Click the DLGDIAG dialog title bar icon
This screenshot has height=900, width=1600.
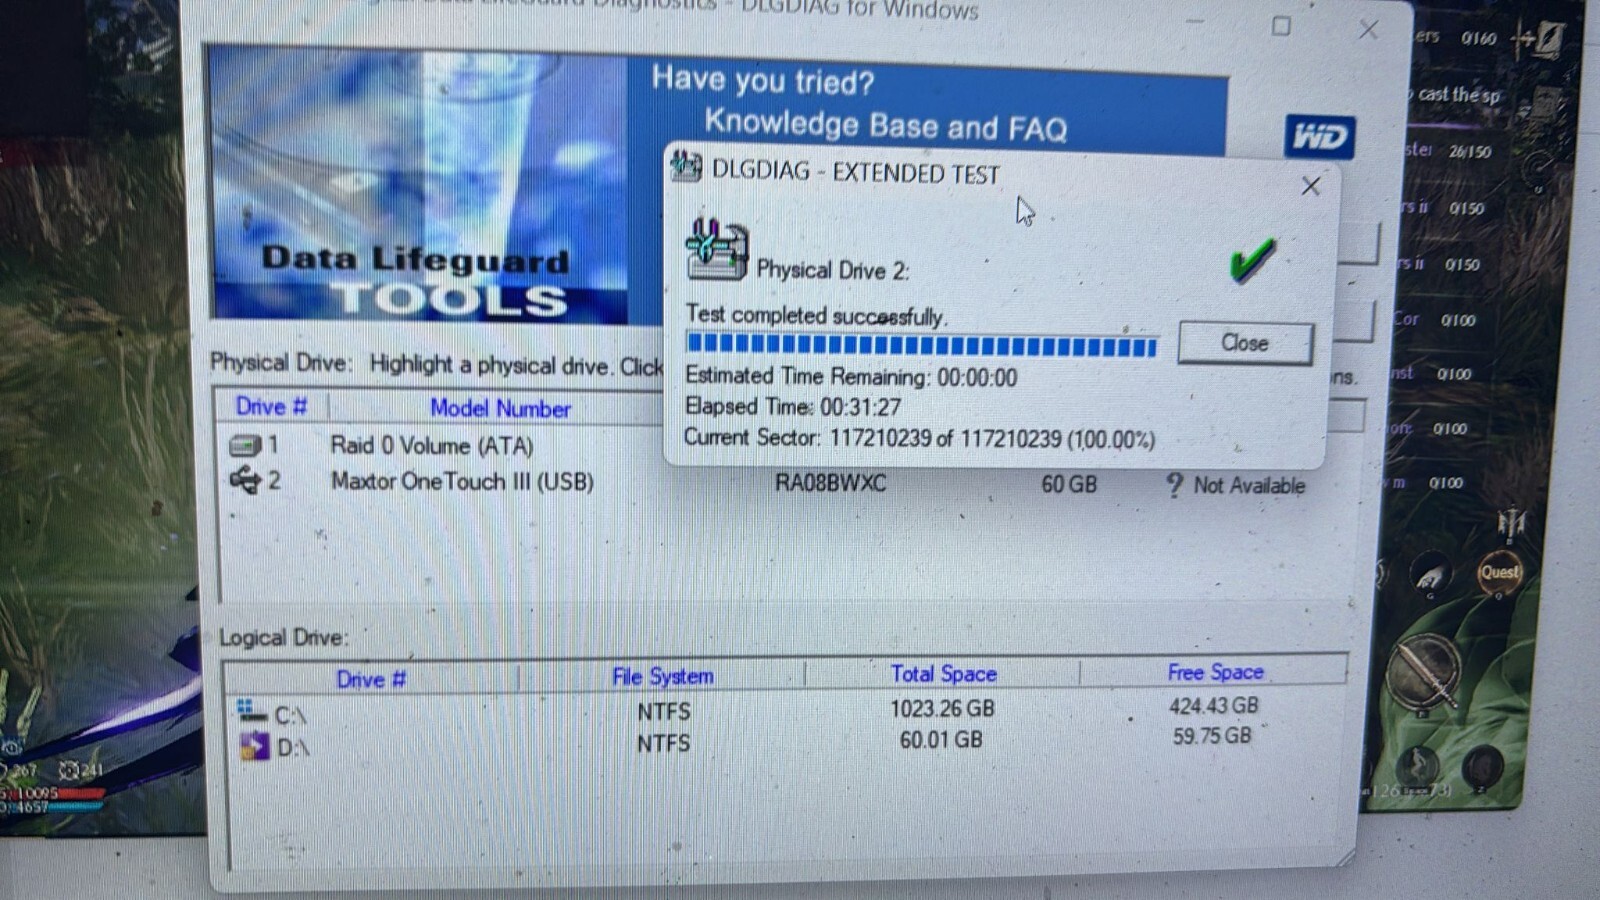coord(686,166)
